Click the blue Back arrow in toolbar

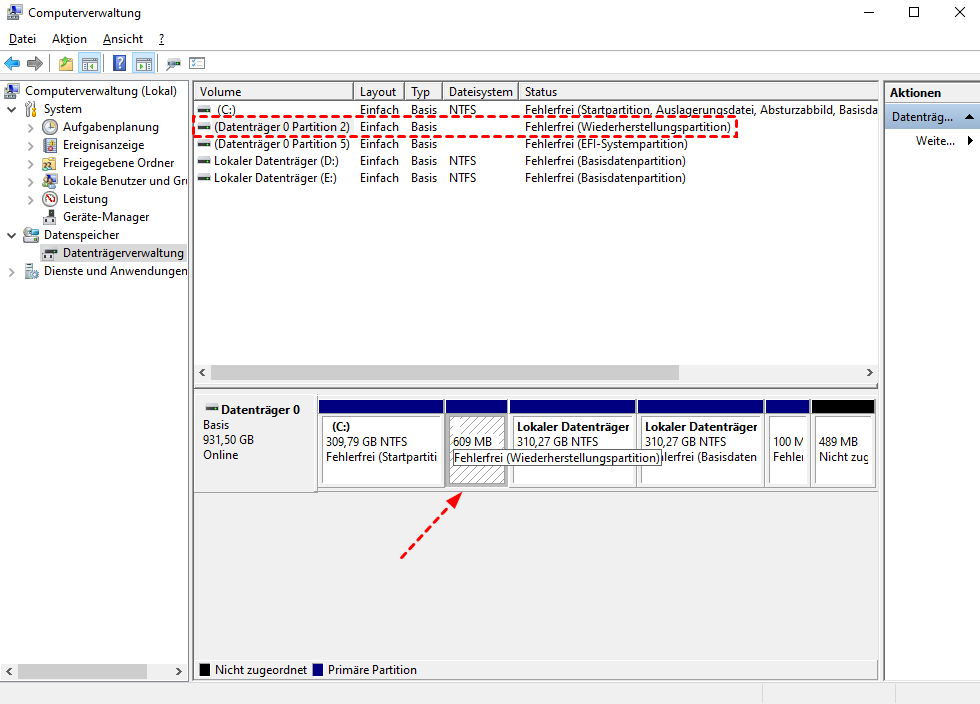click(x=12, y=64)
